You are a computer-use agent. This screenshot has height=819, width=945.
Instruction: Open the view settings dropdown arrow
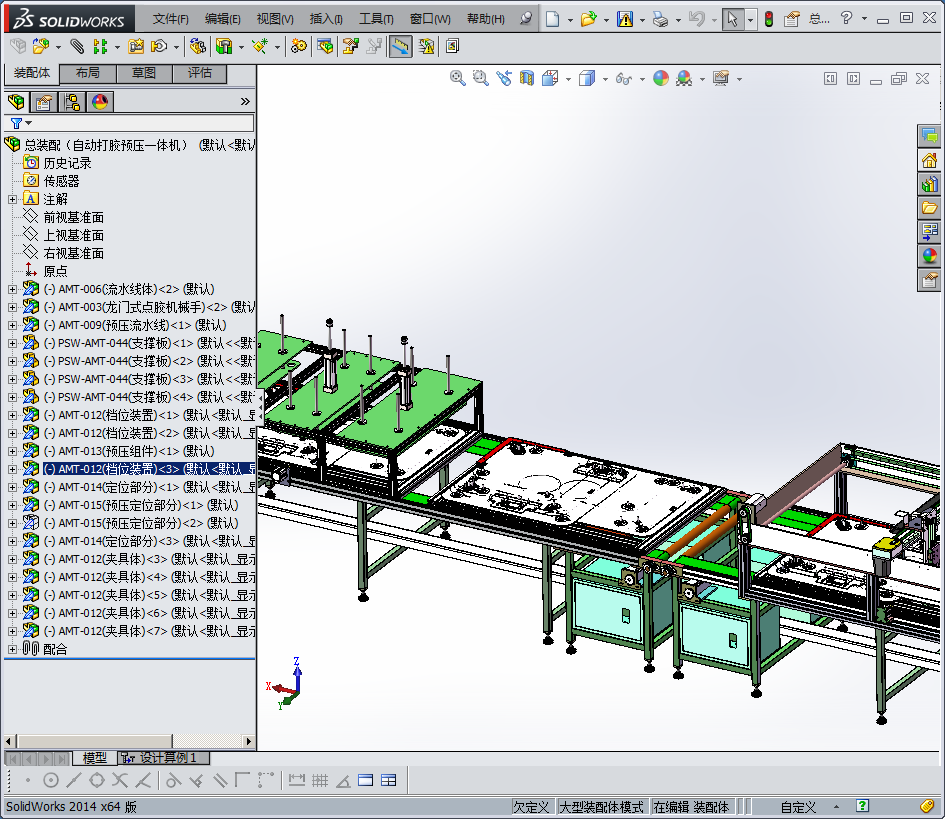coord(739,79)
